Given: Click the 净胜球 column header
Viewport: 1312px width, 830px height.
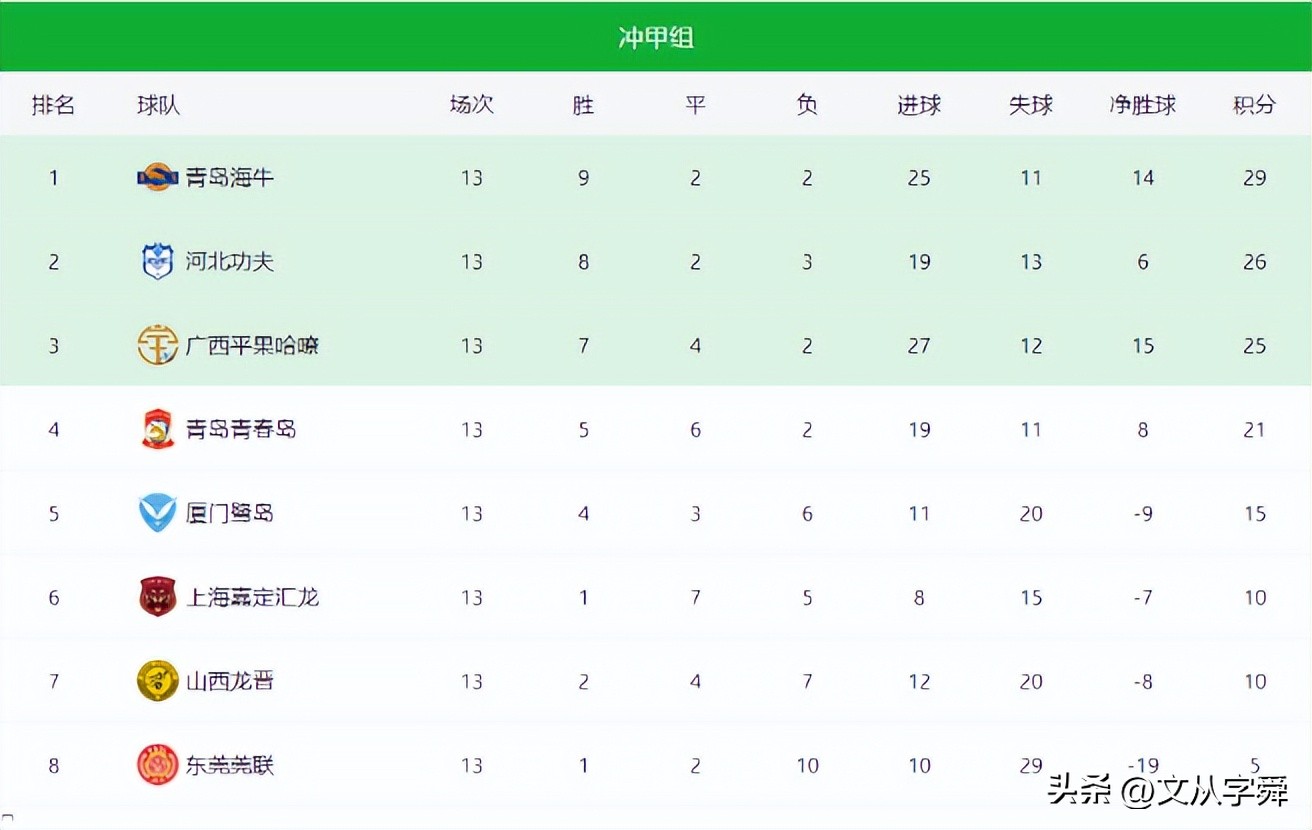Looking at the screenshot, I should [1142, 104].
